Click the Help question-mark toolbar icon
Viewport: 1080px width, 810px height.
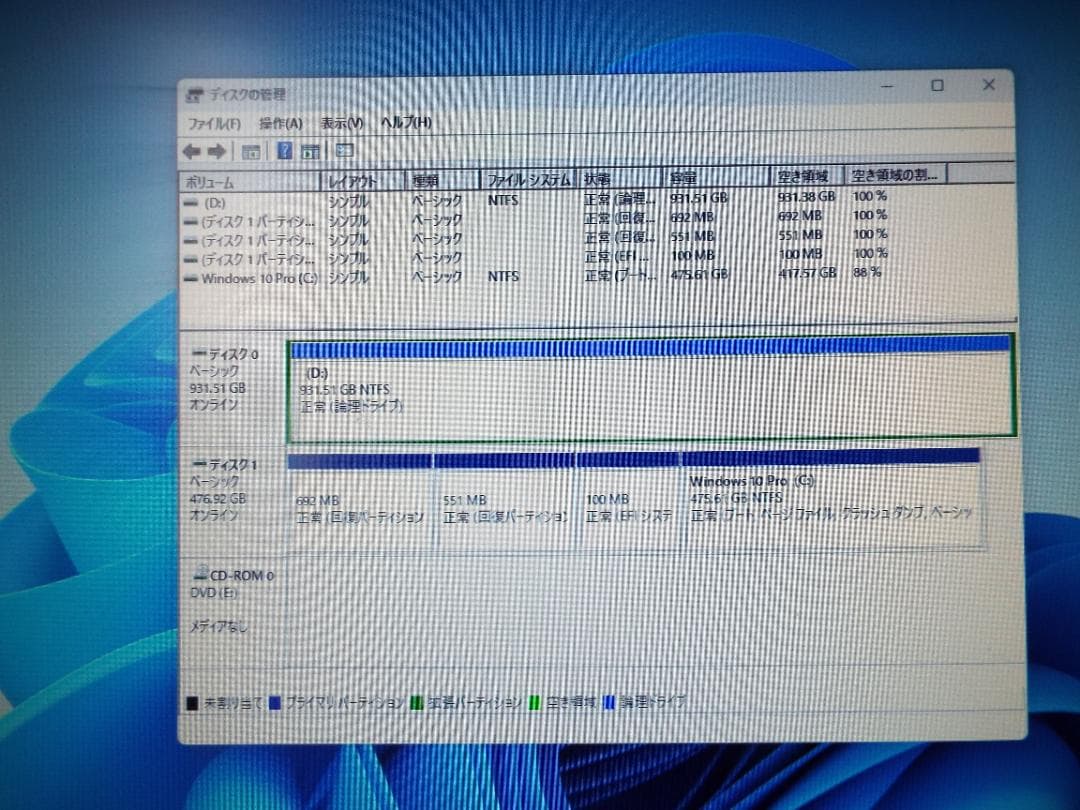[x=284, y=151]
